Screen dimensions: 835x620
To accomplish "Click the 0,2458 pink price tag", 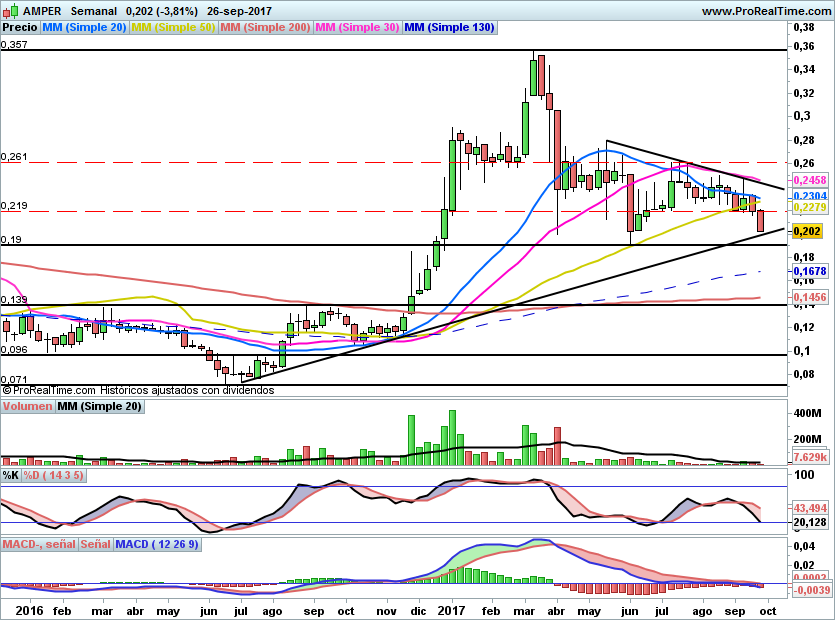I will [810, 180].
